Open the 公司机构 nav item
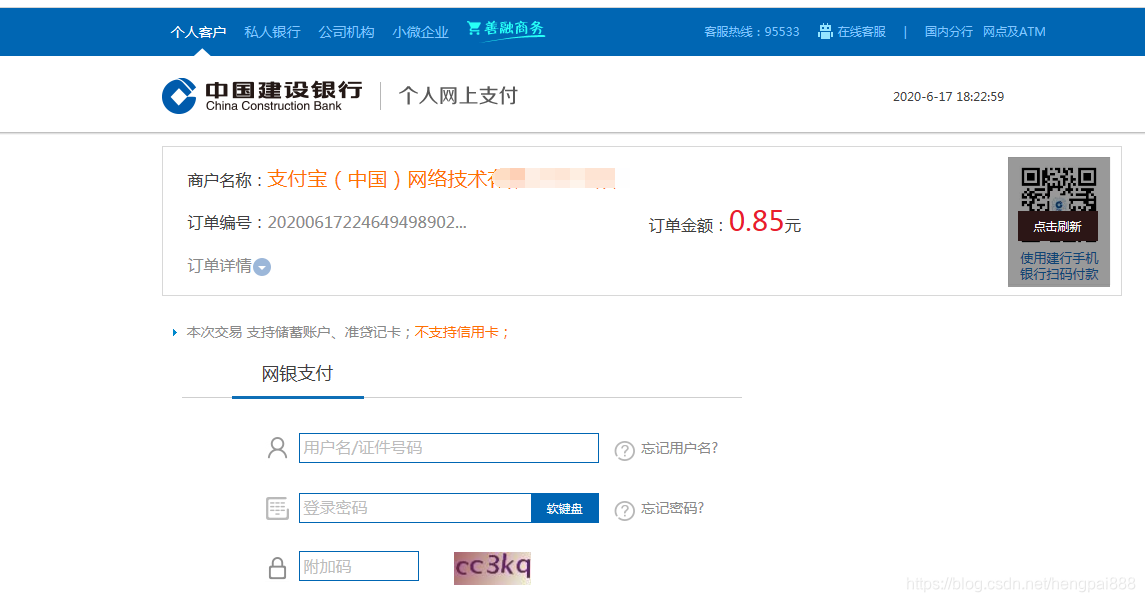The height and width of the screenshot is (602, 1145). tap(346, 32)
